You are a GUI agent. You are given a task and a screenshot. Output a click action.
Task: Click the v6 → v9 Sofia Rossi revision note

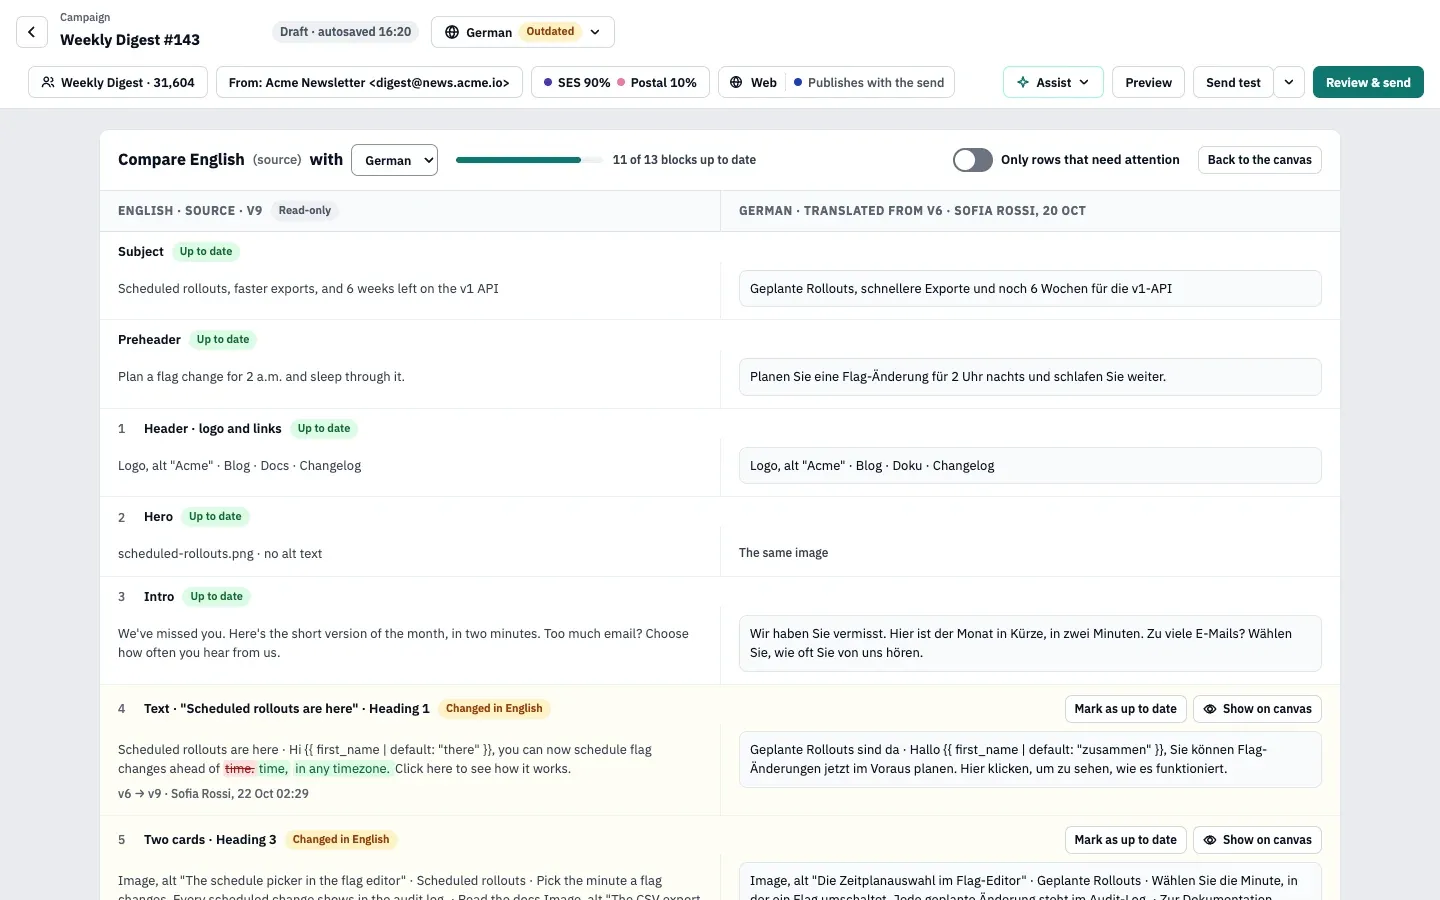[x=213, y=793]
